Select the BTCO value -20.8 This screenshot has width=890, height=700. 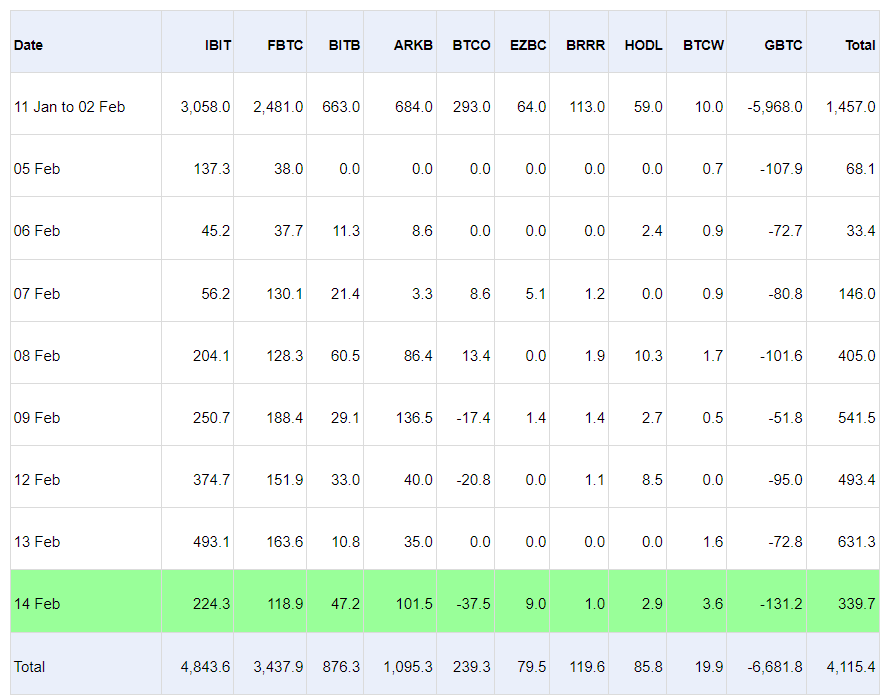(x=473, y=480)
